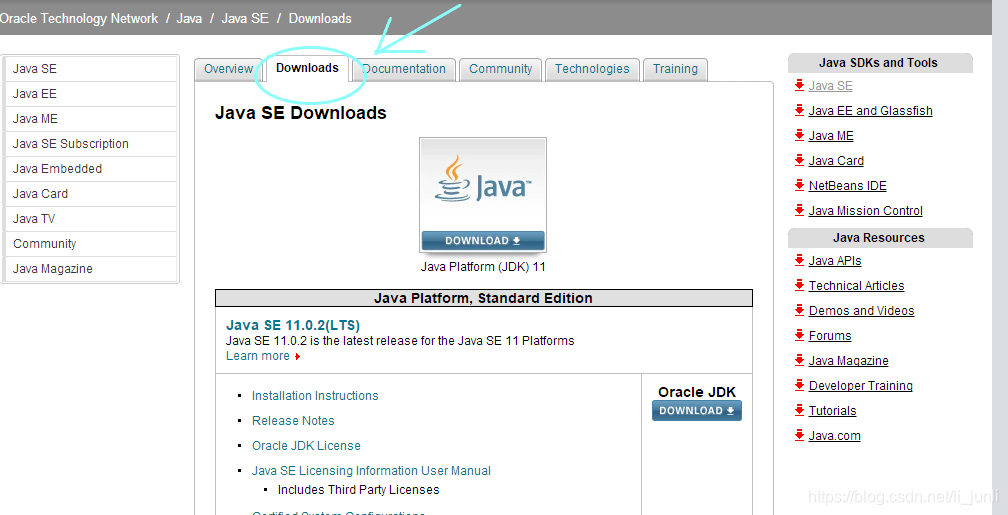Open the Java Mission Control link
This screenshot has width=1008, height=515.
(865, 212)
